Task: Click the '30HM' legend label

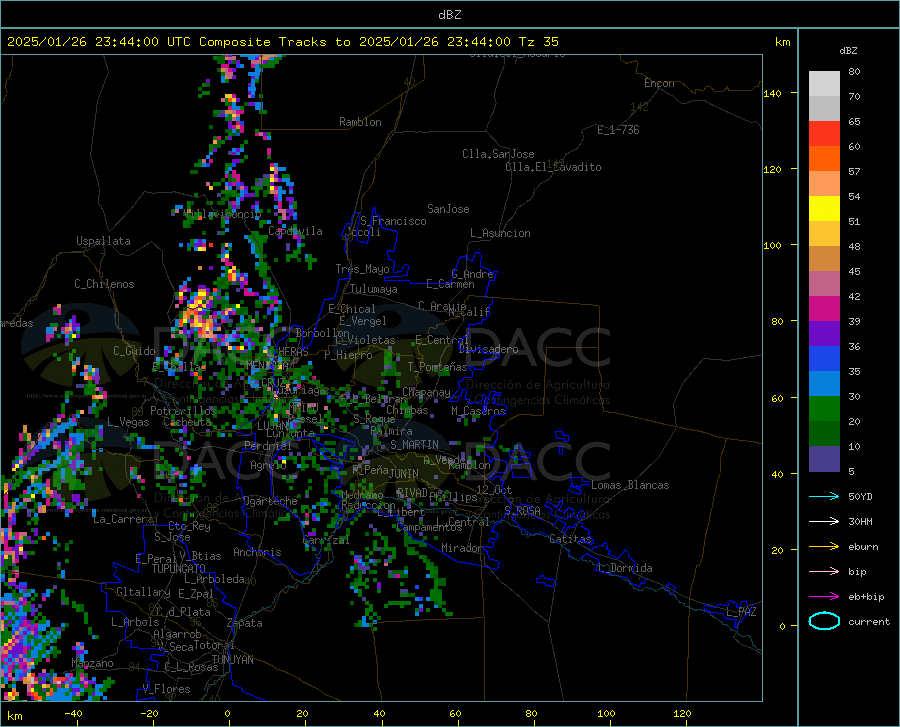Action: tap(860, 522)
